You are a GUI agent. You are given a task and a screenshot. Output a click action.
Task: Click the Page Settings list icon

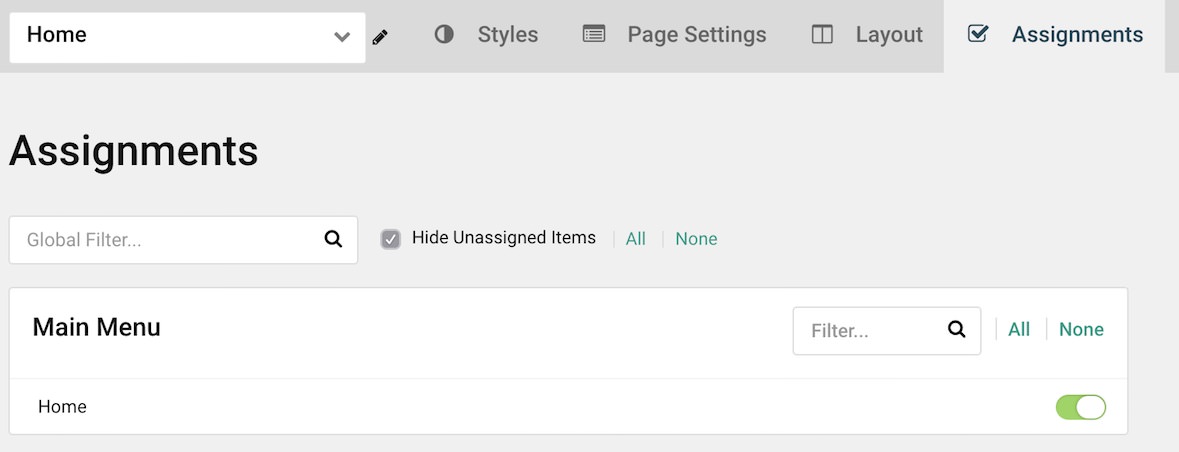click(594, 35)
